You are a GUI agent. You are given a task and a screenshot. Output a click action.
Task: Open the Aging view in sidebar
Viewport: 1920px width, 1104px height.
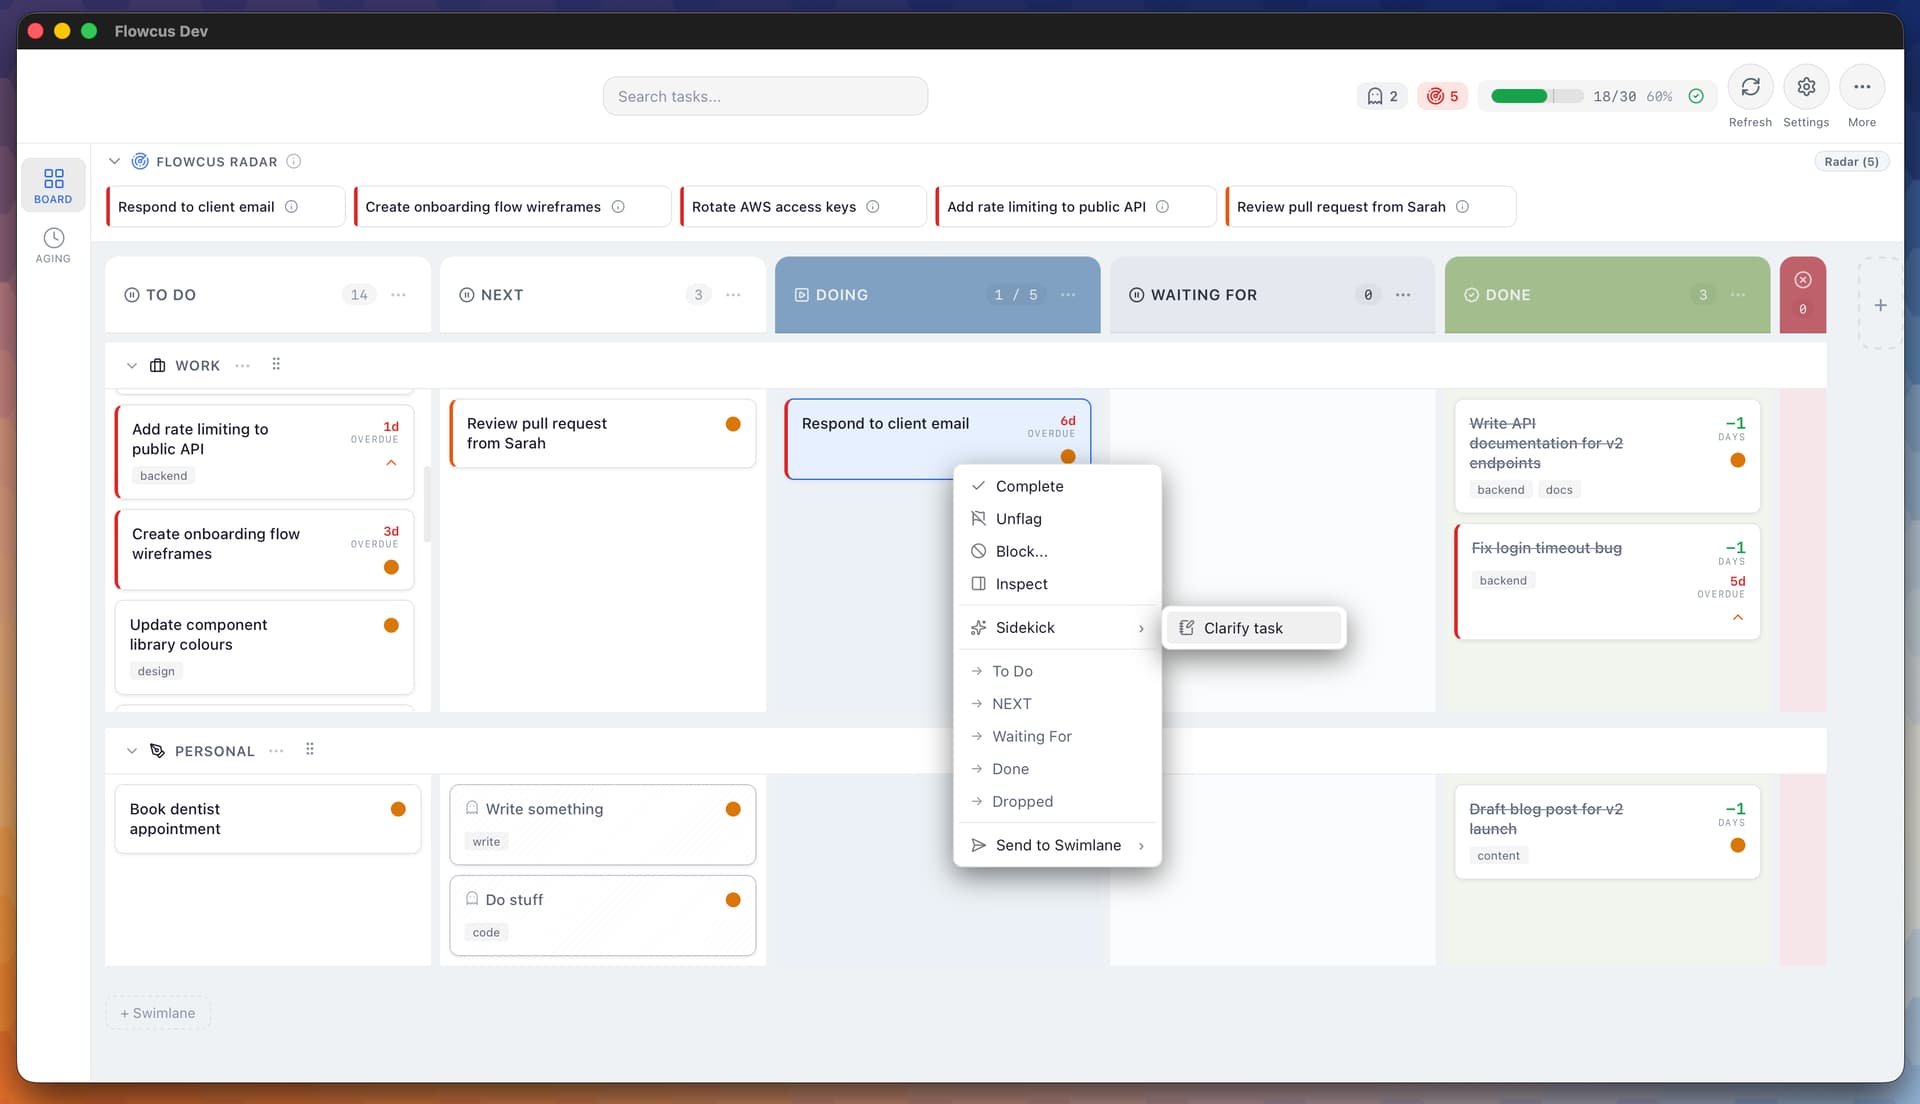point(53,245)
